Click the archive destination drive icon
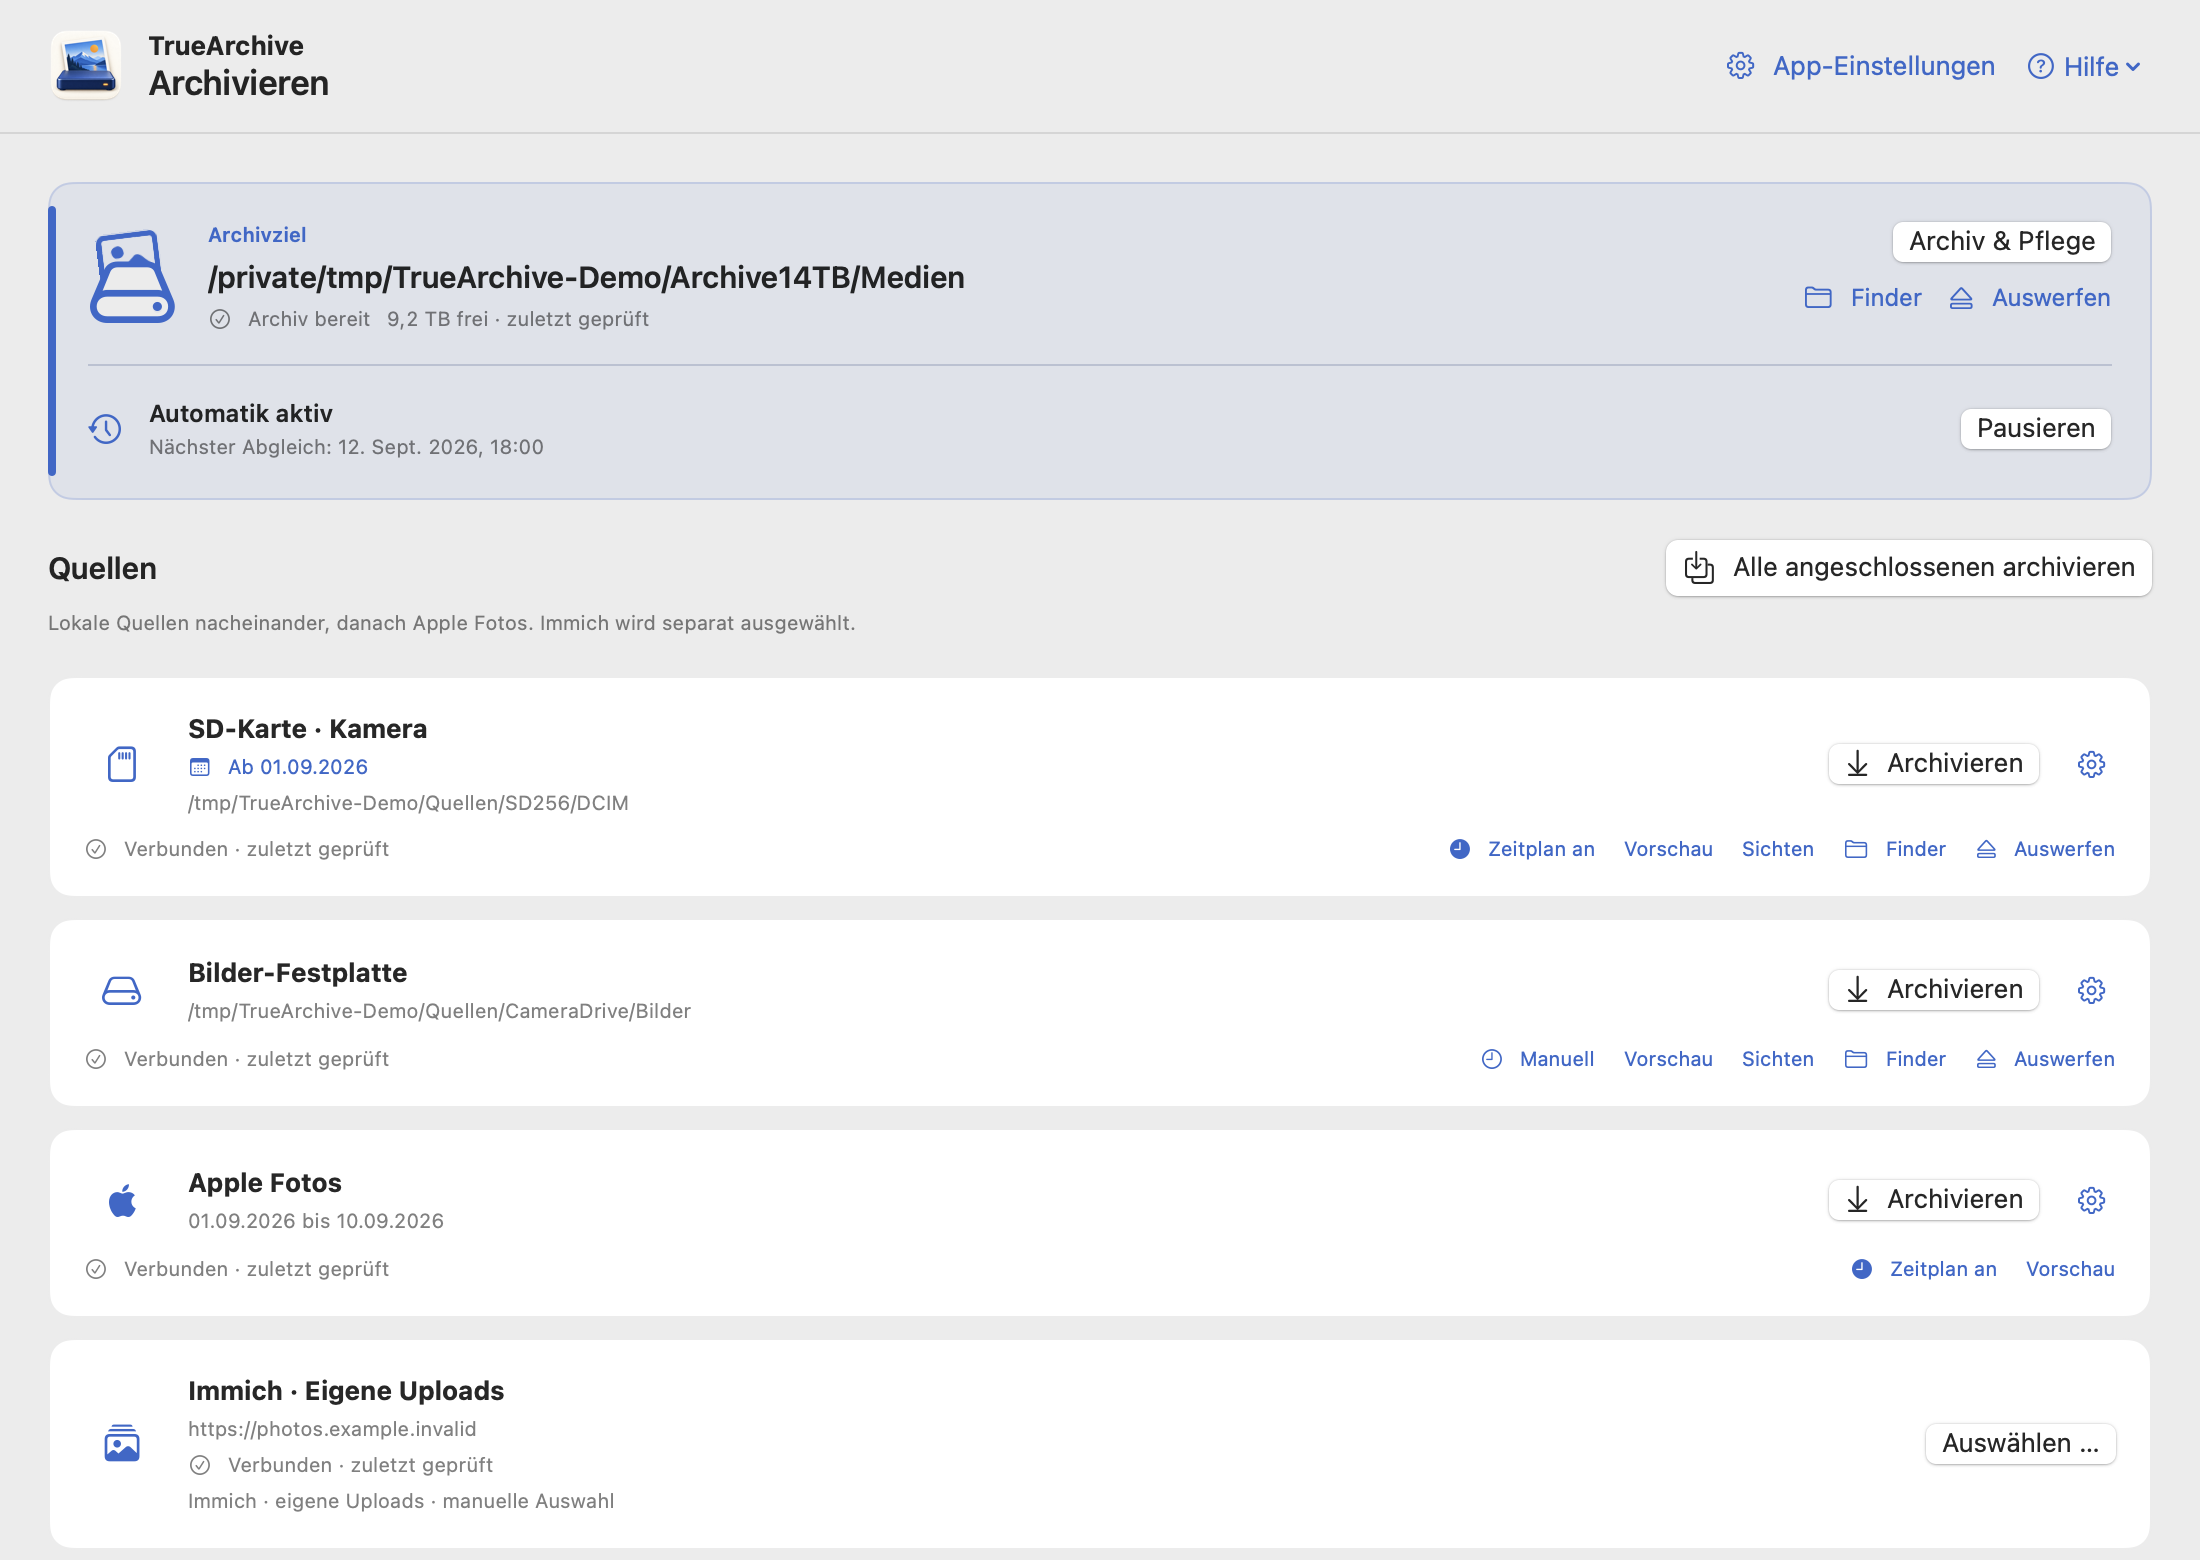Screen dimensions: 2200x1560 point(132,277)
